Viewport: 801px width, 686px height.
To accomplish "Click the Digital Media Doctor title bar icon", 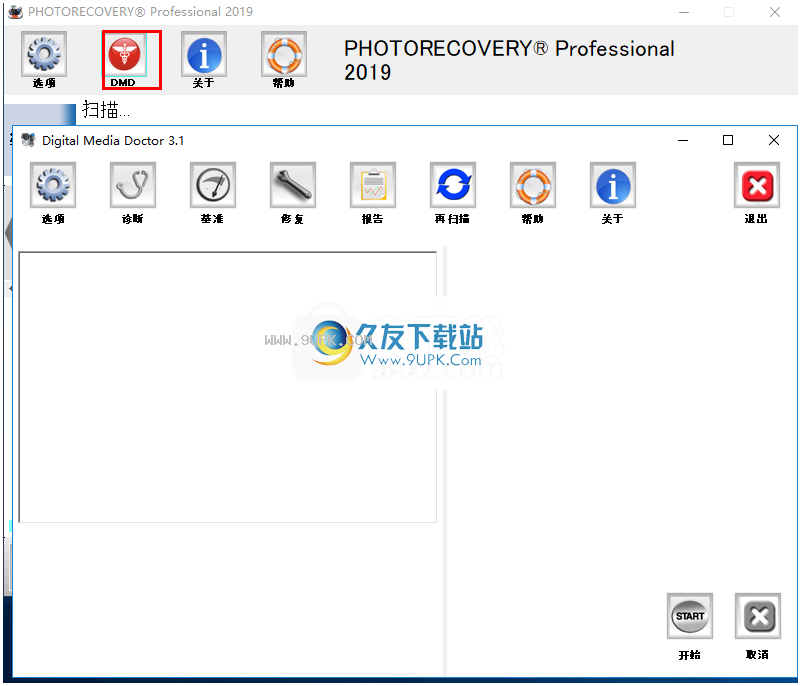I will click(29, 140).
